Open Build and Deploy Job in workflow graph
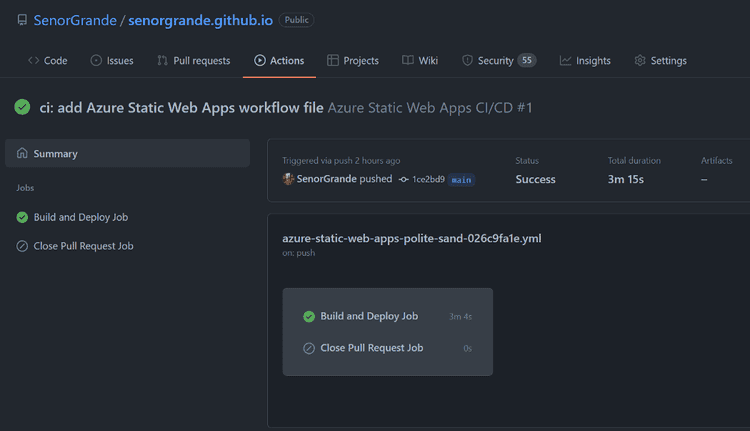 tap(369, 316)
